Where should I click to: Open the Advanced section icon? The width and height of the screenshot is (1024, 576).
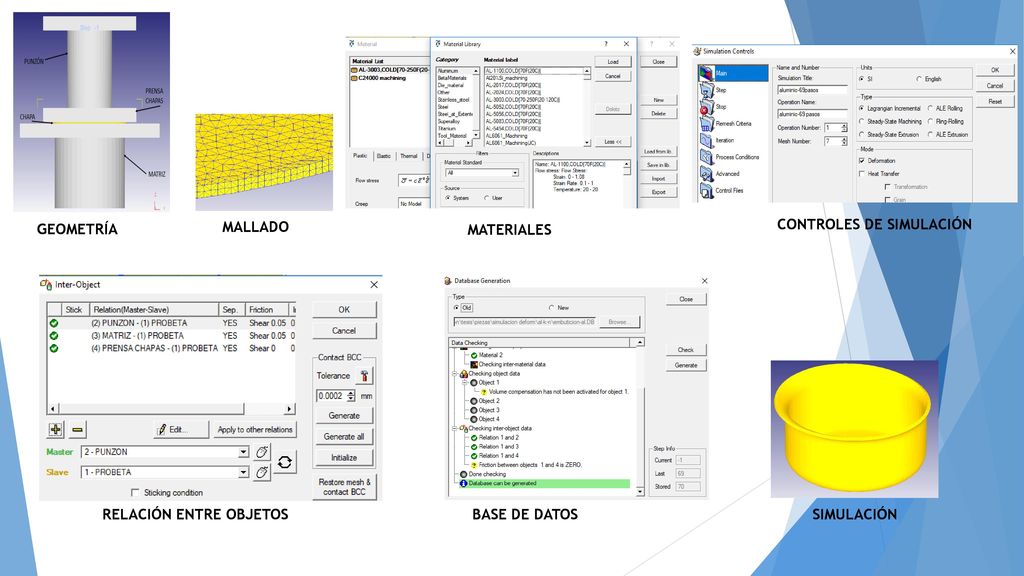(x=706, y=174)
